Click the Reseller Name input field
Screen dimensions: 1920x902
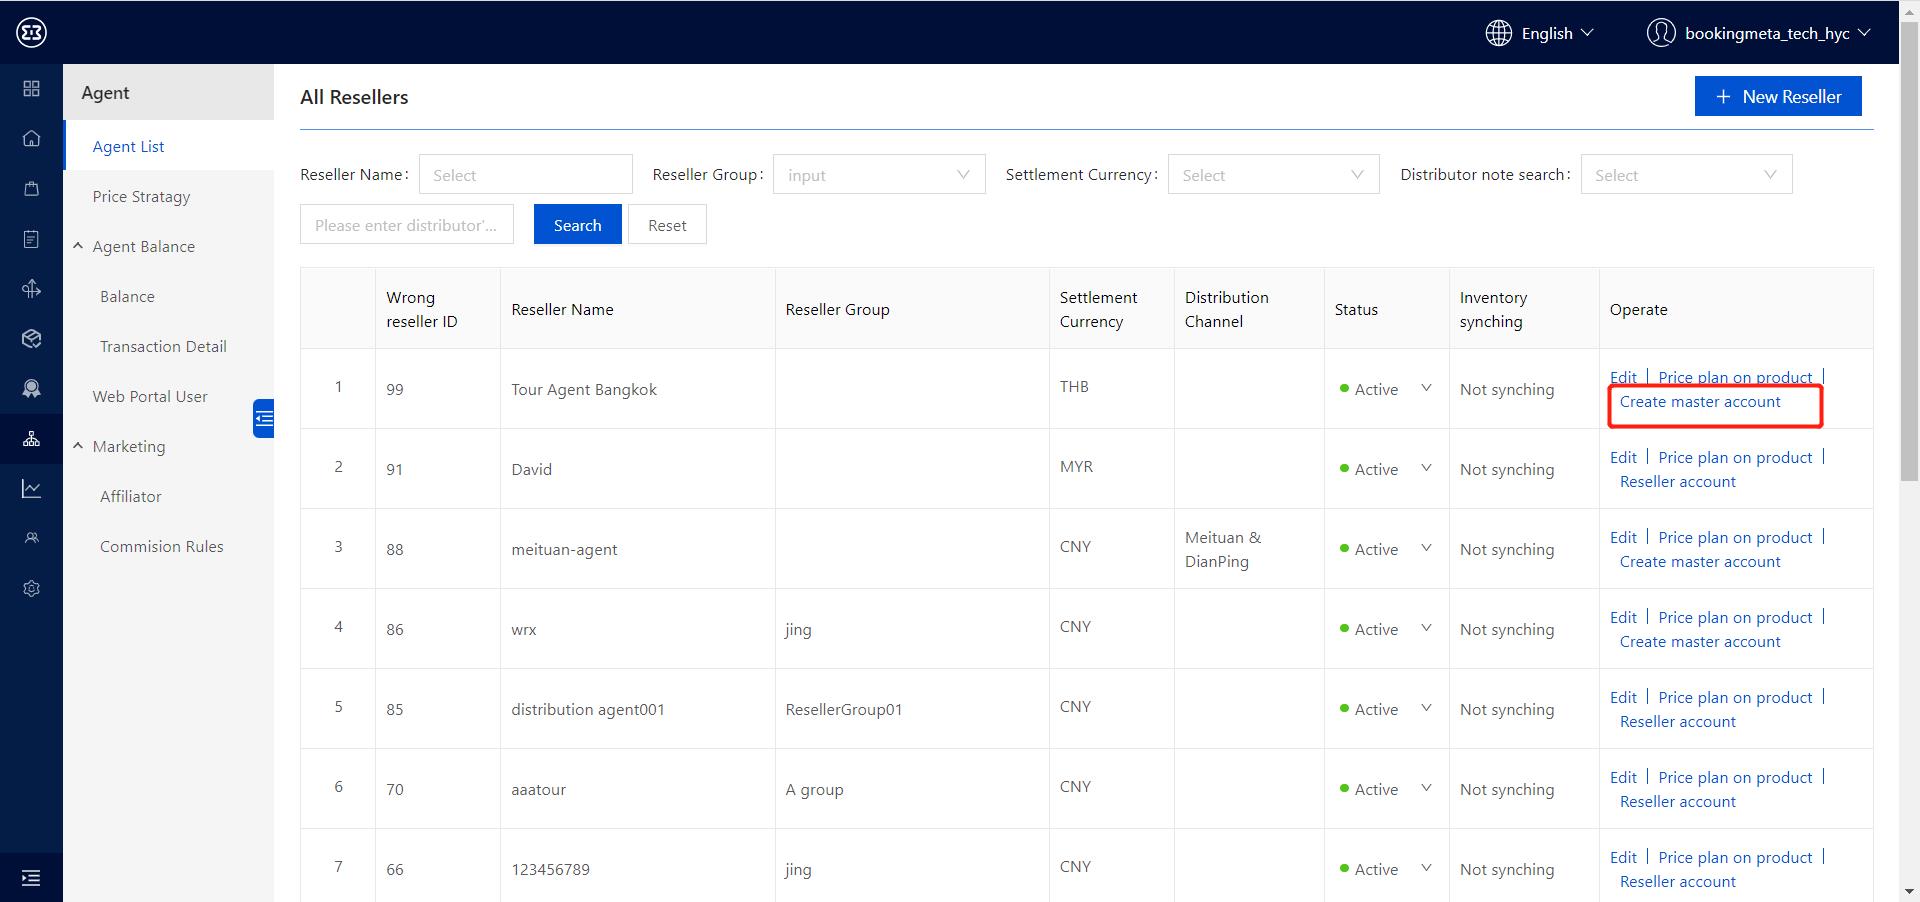[x=525, y=175]
